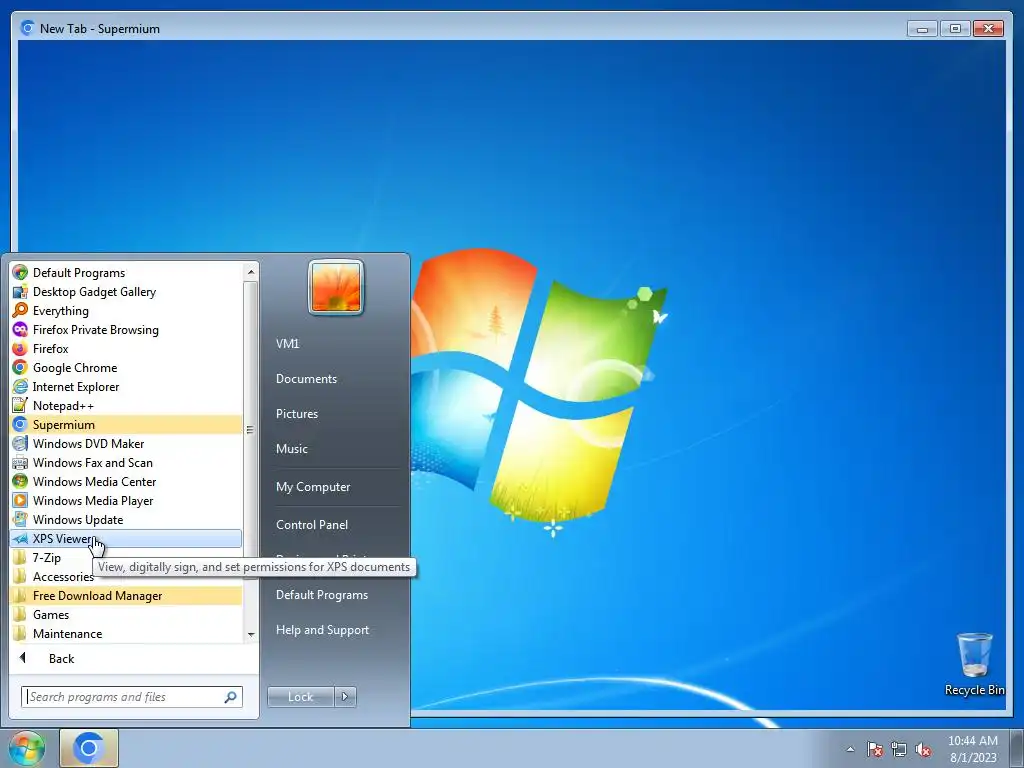Launch Internet Explorer icon
The width and height of the screenshot is (1024, 768).
[20, 386]
